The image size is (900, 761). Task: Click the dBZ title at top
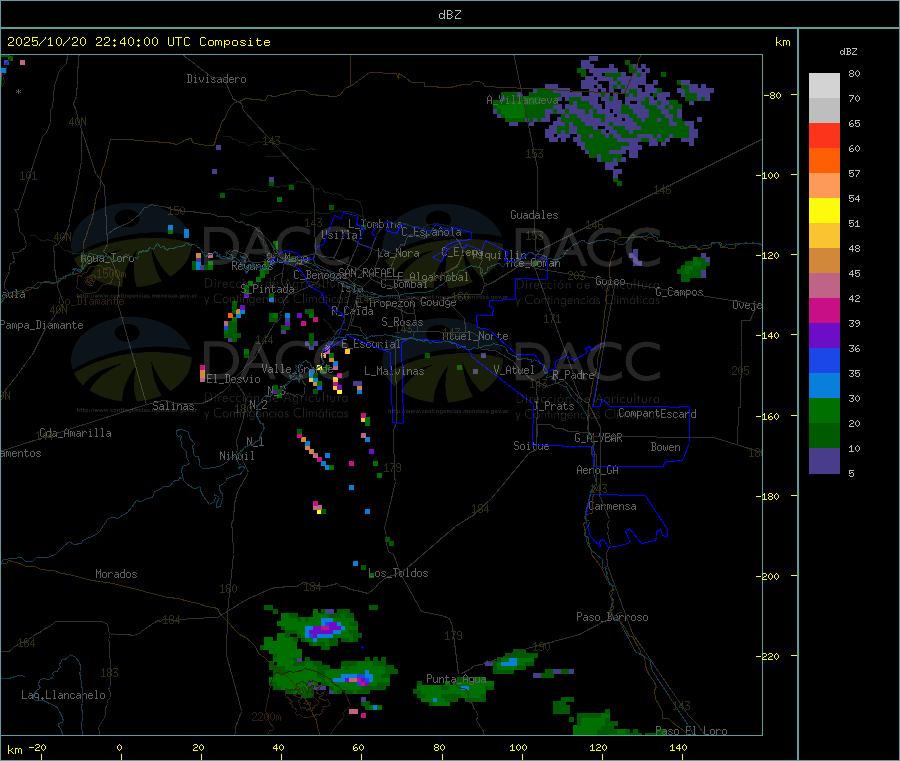tap(449, 15)
